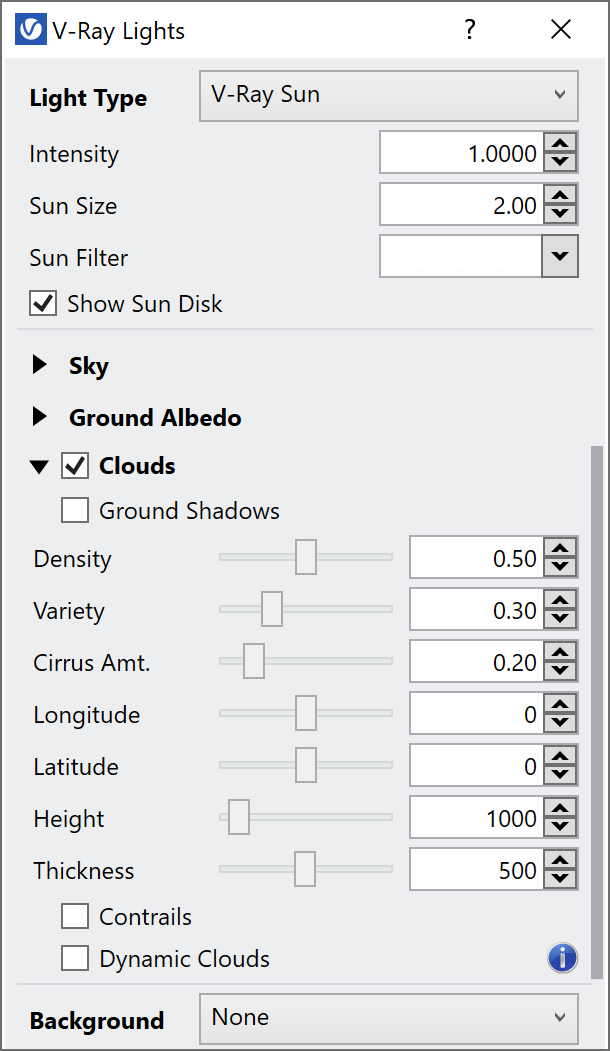This screenshot has width=610, height=1051.
Task: Click the Cirrus Amt. slider handle
Action: [253, 661]
